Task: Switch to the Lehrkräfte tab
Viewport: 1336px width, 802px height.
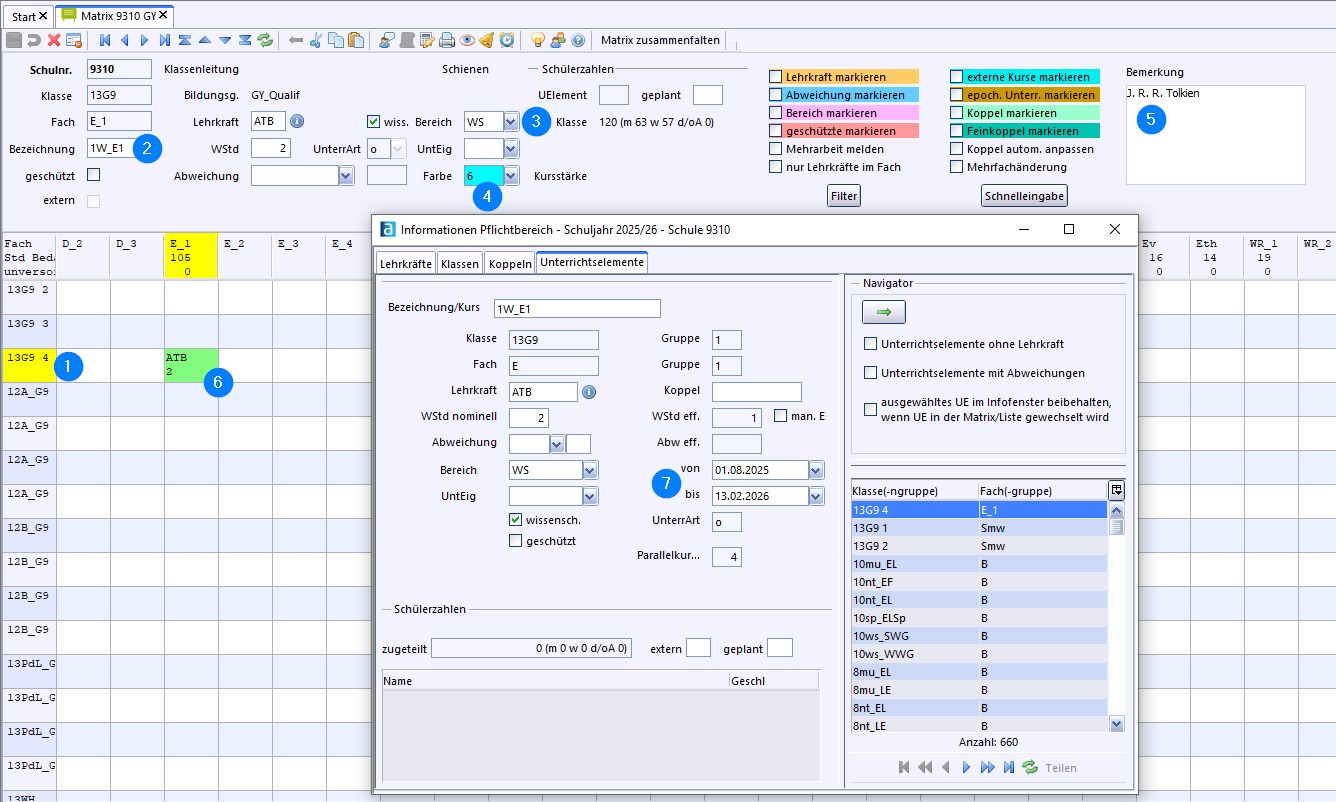Action: 405,264
